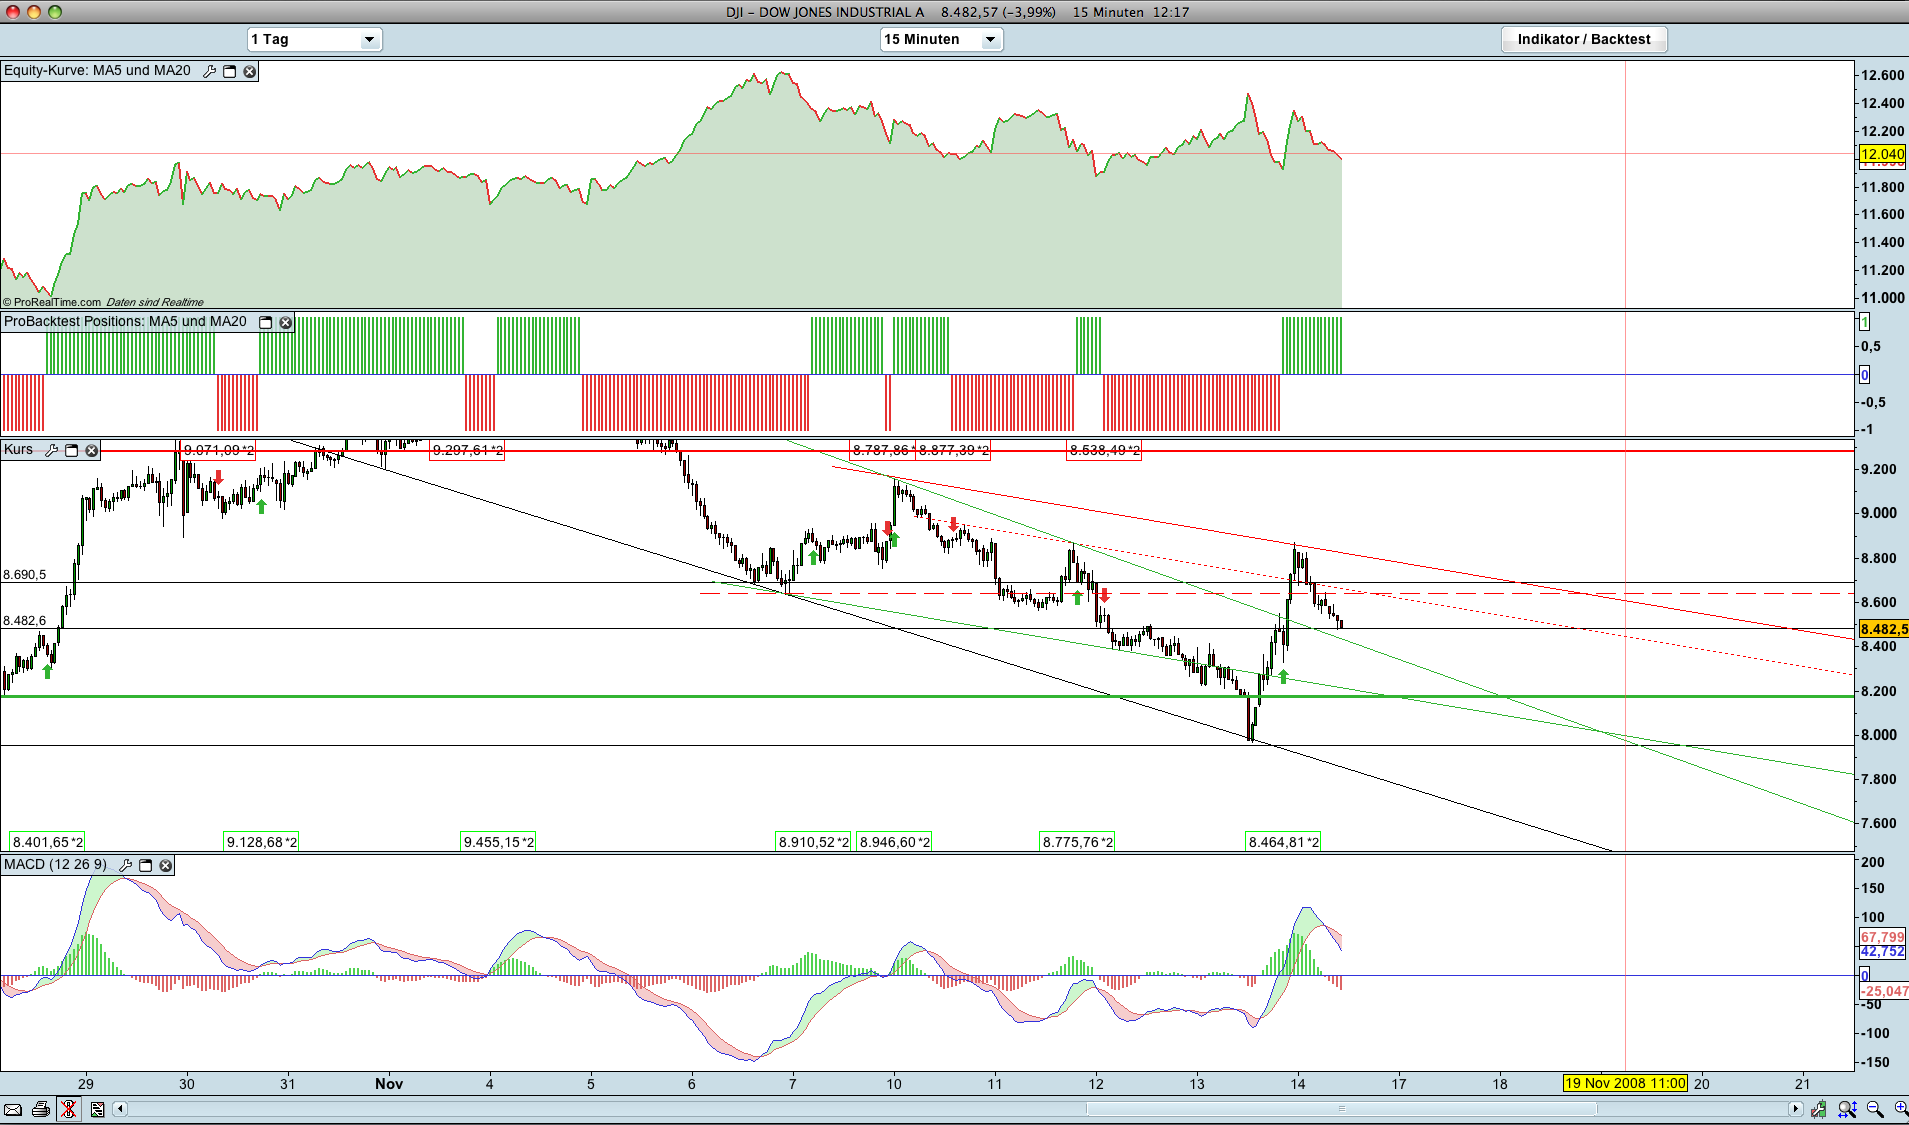This screenshot has height=1125, width=1909.
Task: Click the email envelope icon
Action: coord(13,1109)
